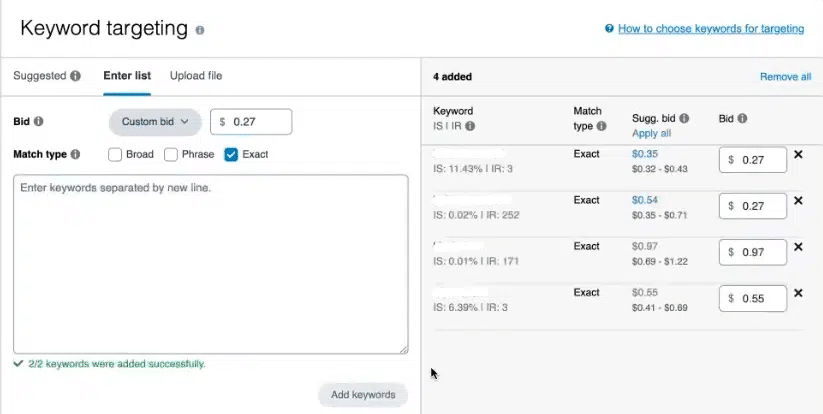The height and width of the screenshot is (414, 823).
Task: Click the Match type info icon above the checkboxes
Action: coord(76,155)
